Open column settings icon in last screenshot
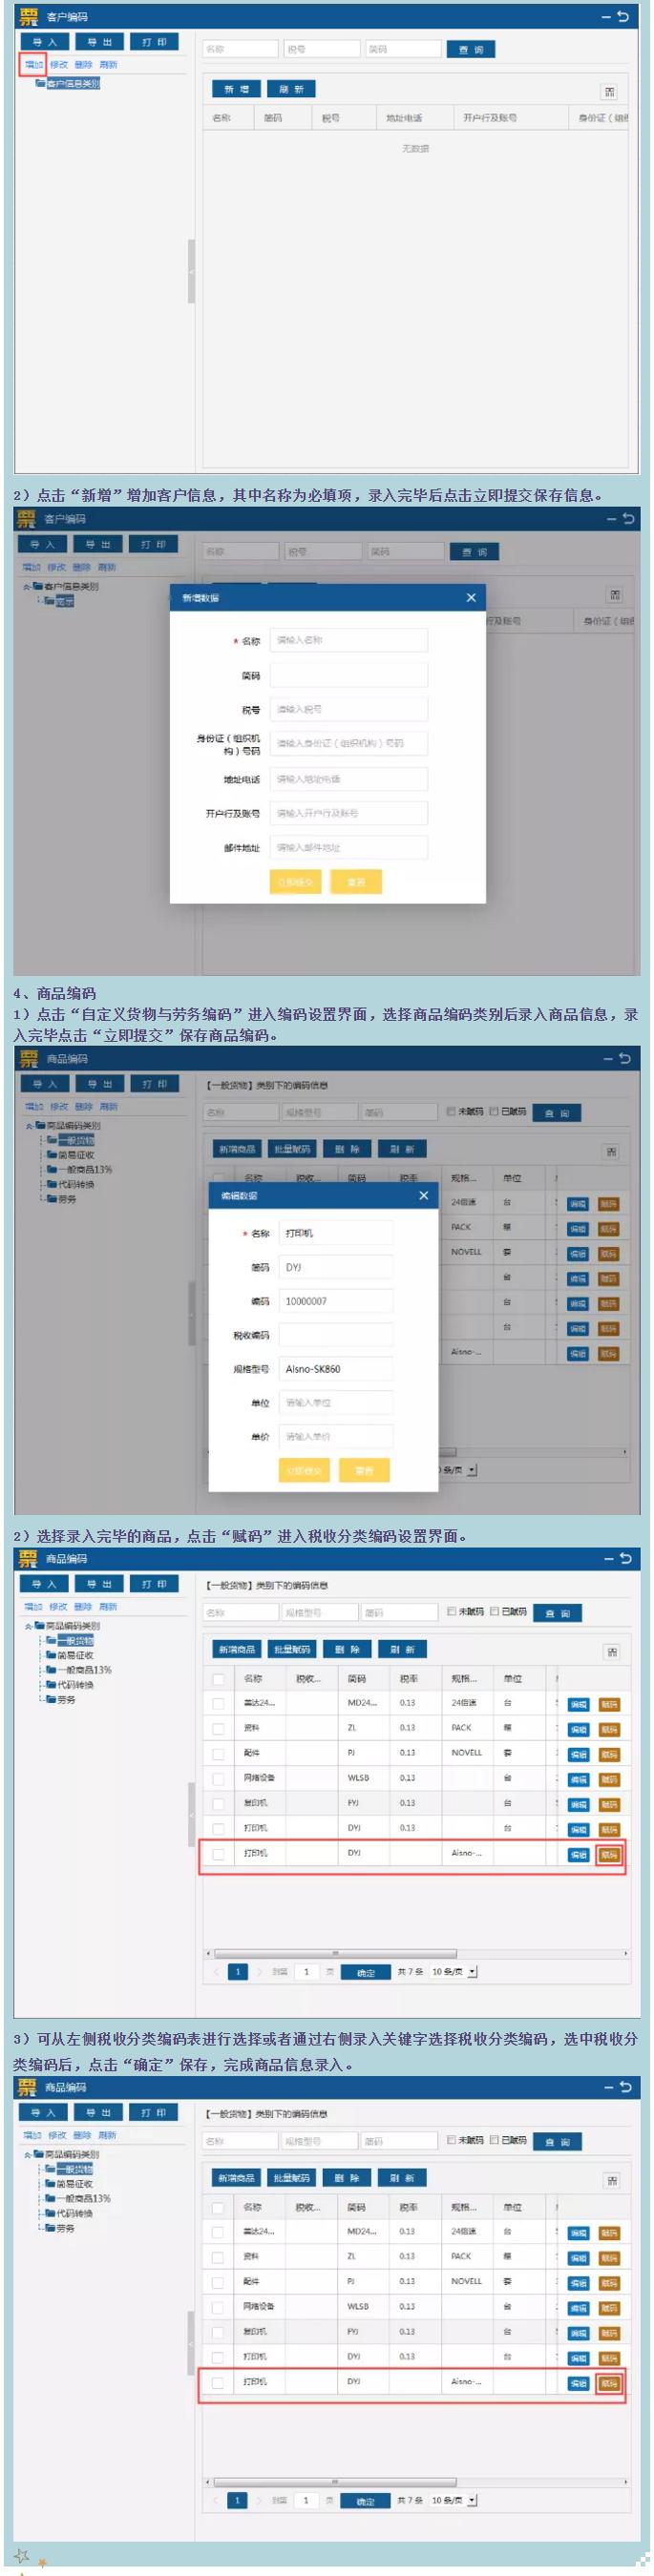 click(x=612, y=2180)
